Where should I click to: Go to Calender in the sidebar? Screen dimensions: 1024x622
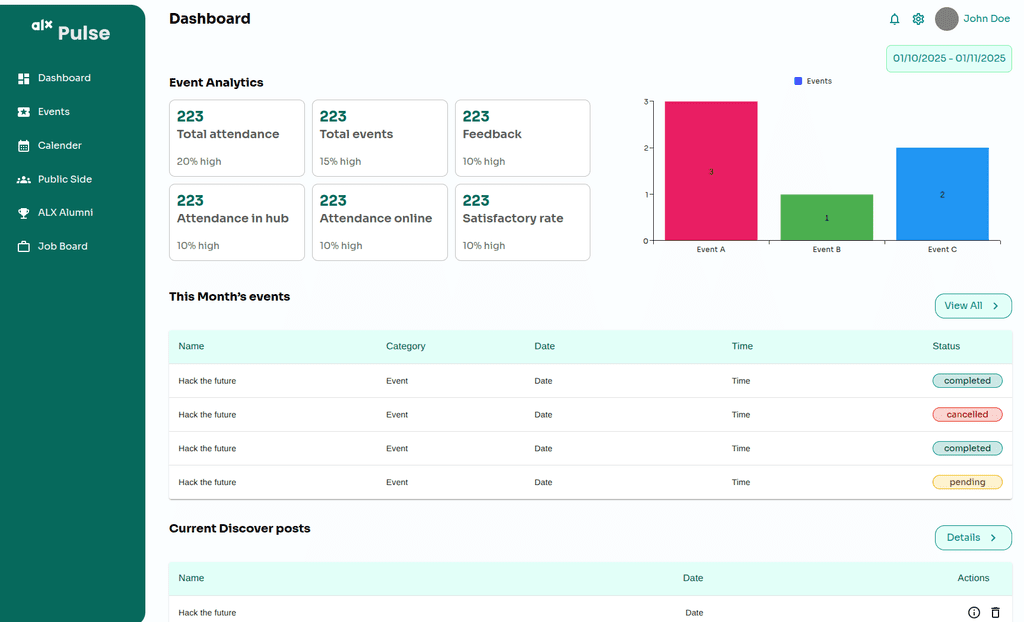[x=60, y=146]
